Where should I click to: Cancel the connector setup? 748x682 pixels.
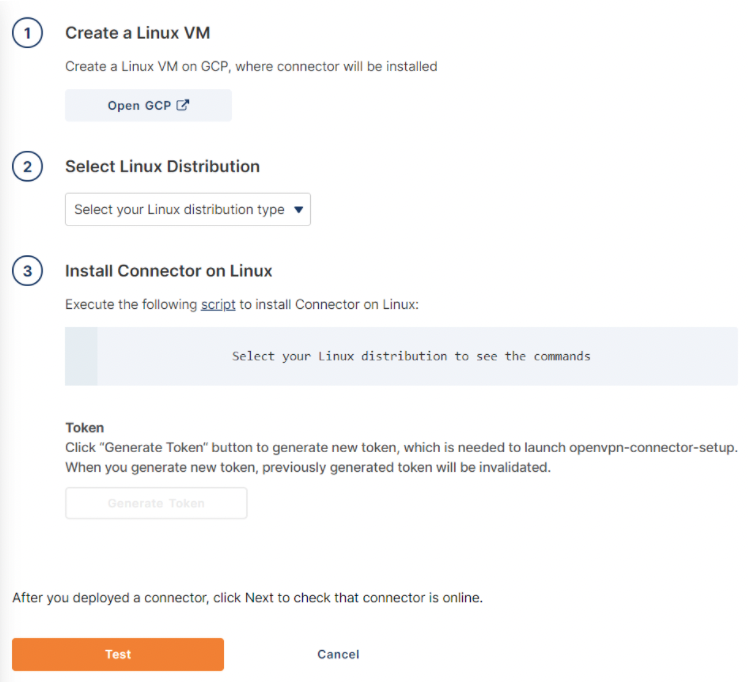(338, 654)
